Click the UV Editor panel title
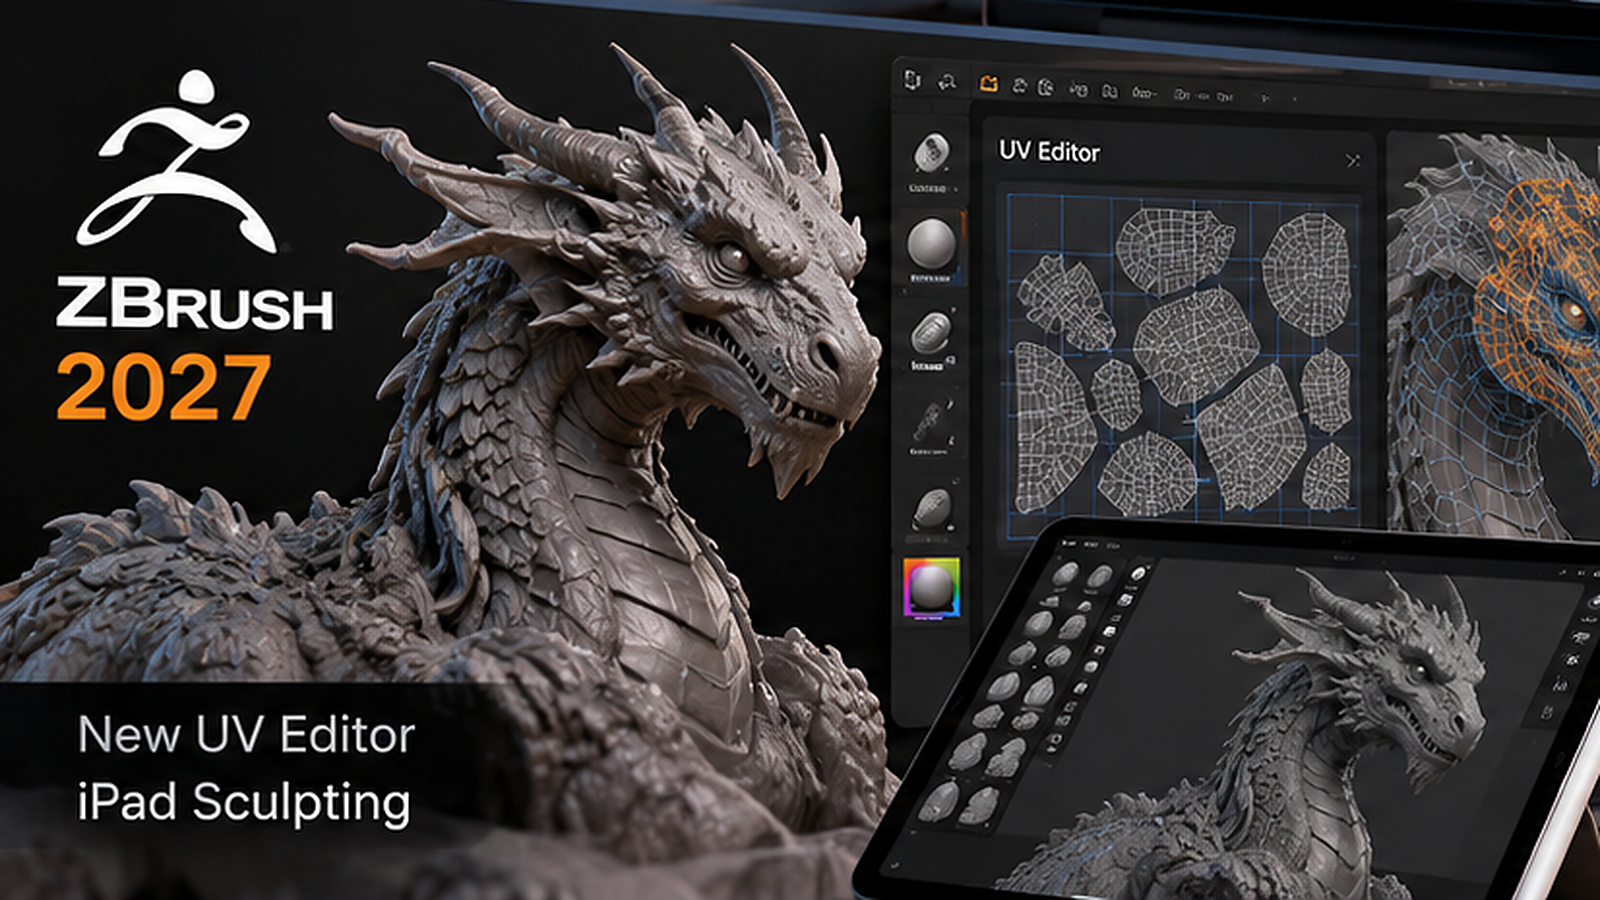This screenshot has width=1600, height=900. [1049, 152]
